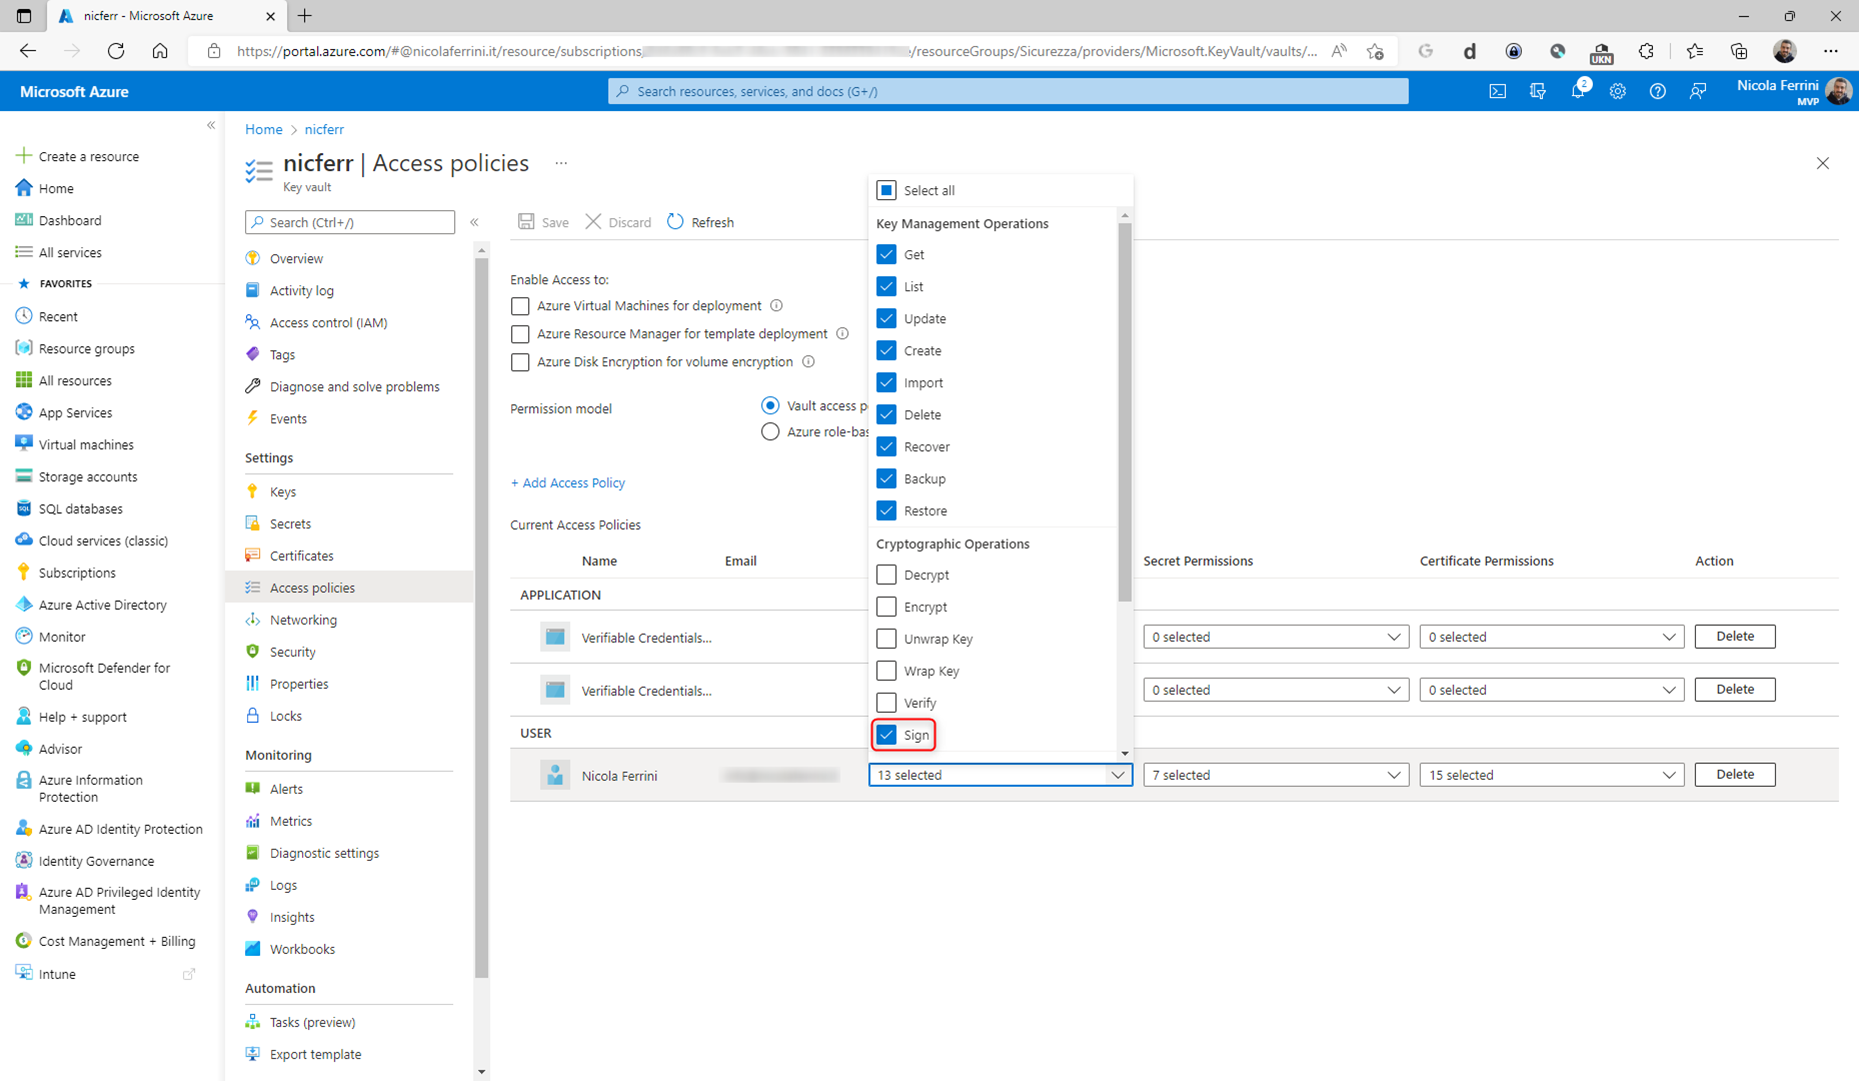Image resolution: width=1859 pixels, height=1081 pixels.
Task: Click browser home icon
Action: (160, 51)
